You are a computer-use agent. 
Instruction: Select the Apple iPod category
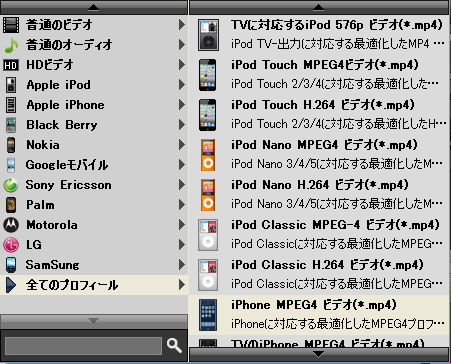94,85
